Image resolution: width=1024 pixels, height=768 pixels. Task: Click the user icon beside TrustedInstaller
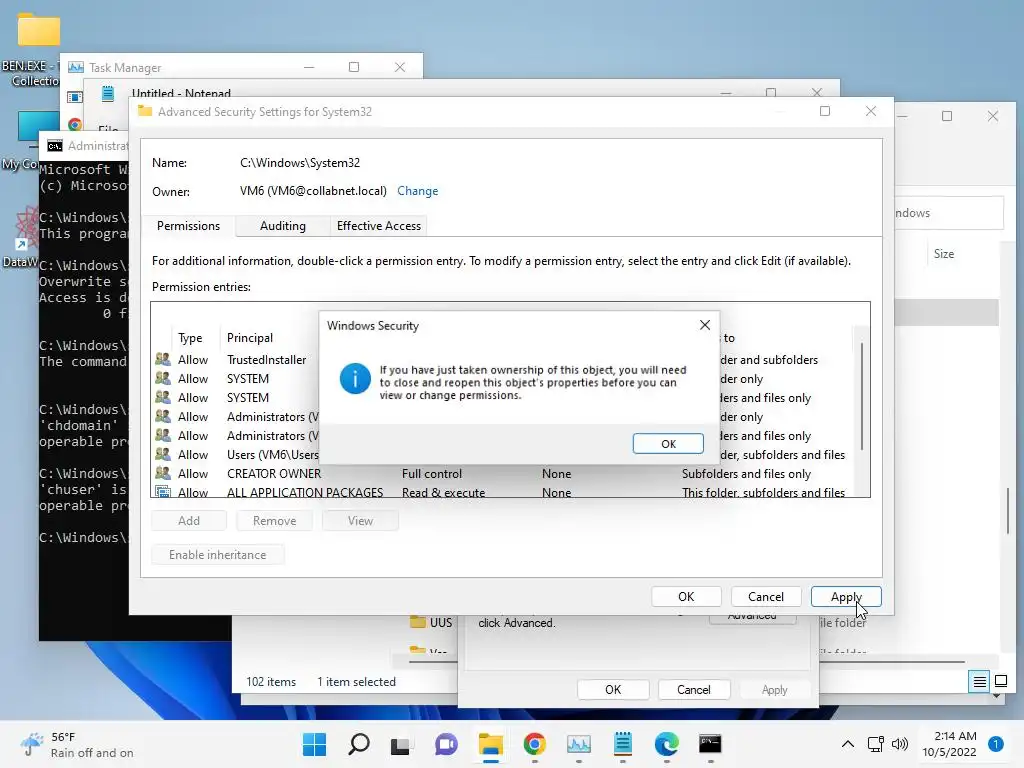163,359
